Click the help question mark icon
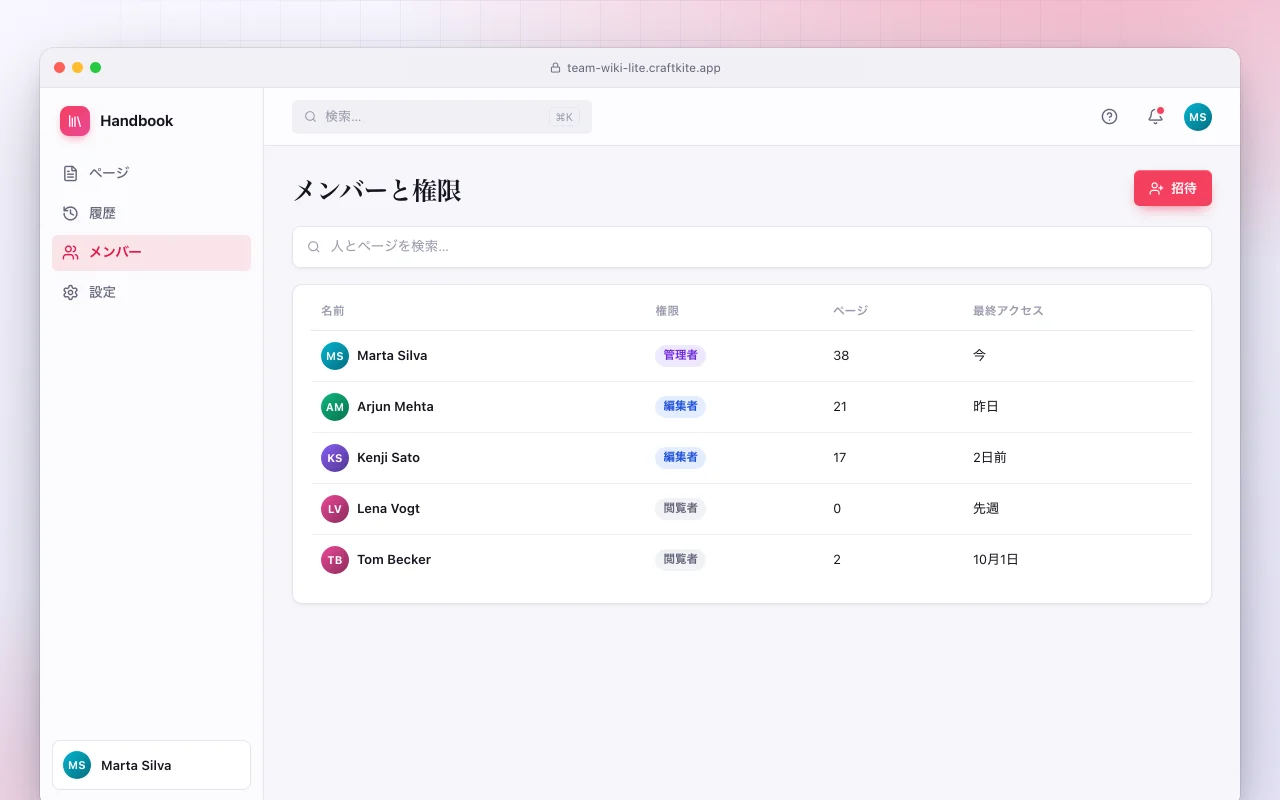 point(1109,117)
